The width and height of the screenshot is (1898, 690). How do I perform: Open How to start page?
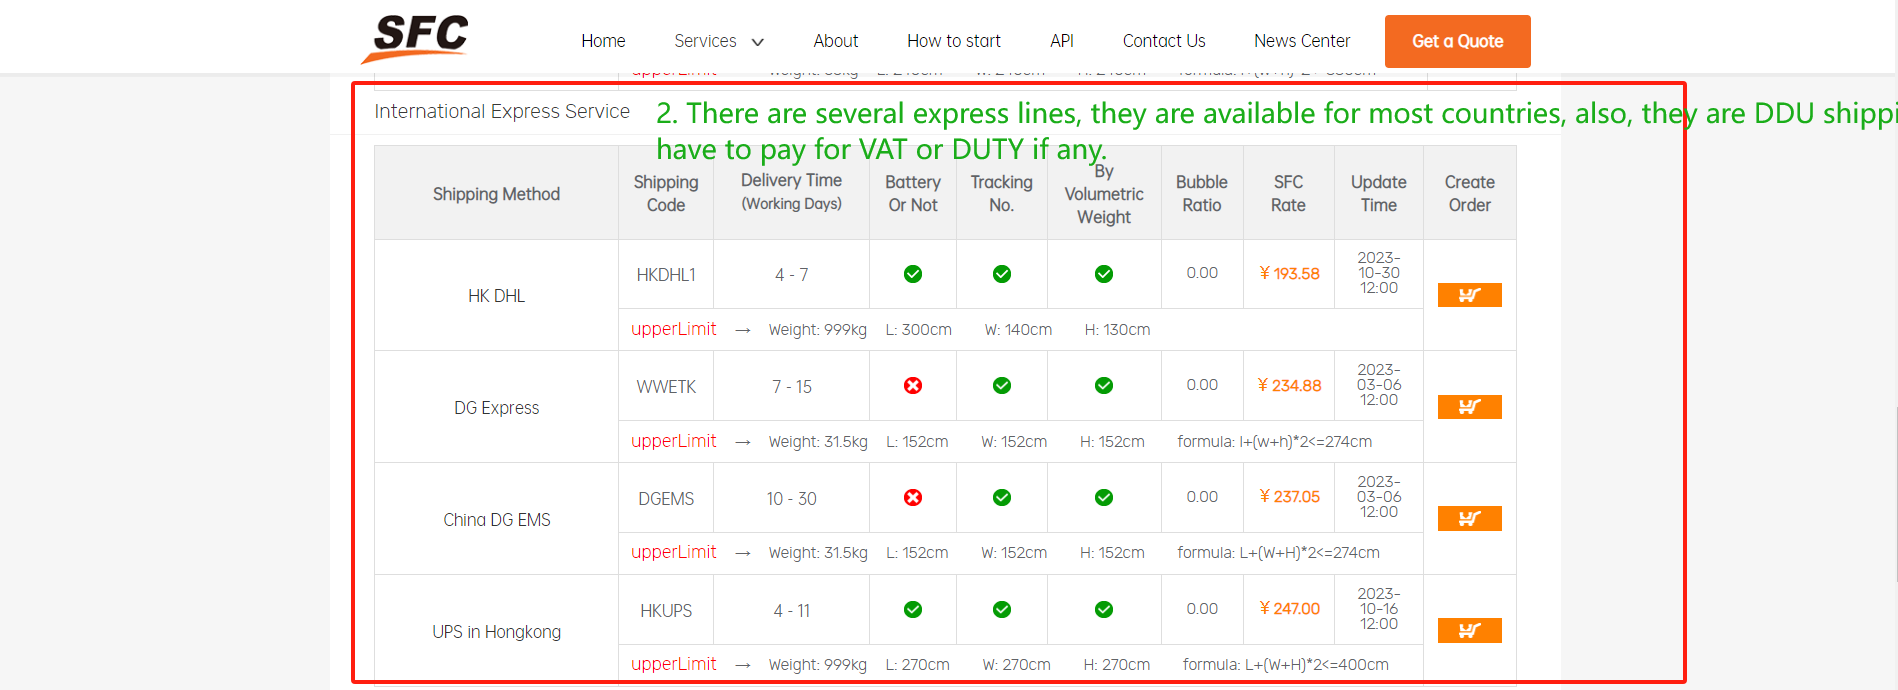coord(954,41)
